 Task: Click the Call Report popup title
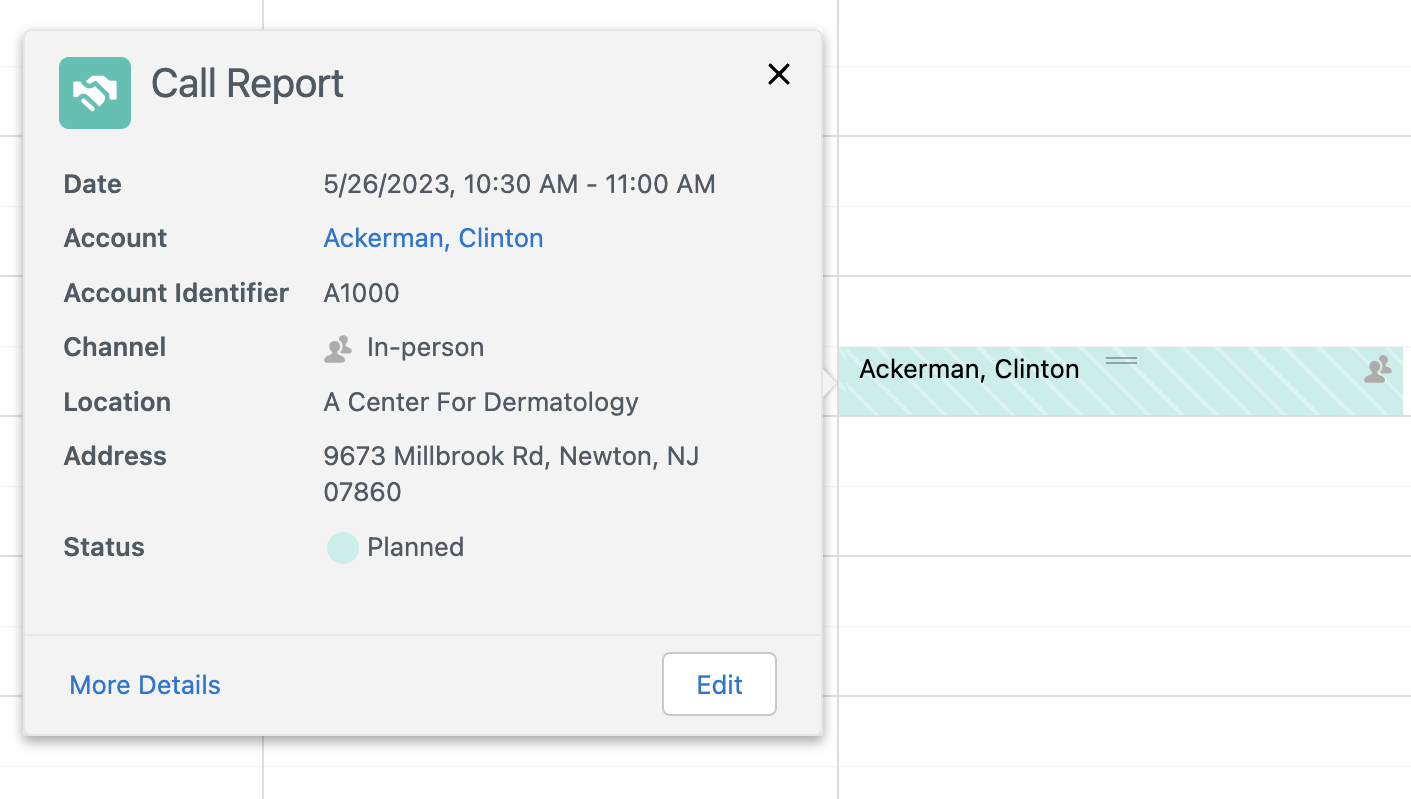247,84
